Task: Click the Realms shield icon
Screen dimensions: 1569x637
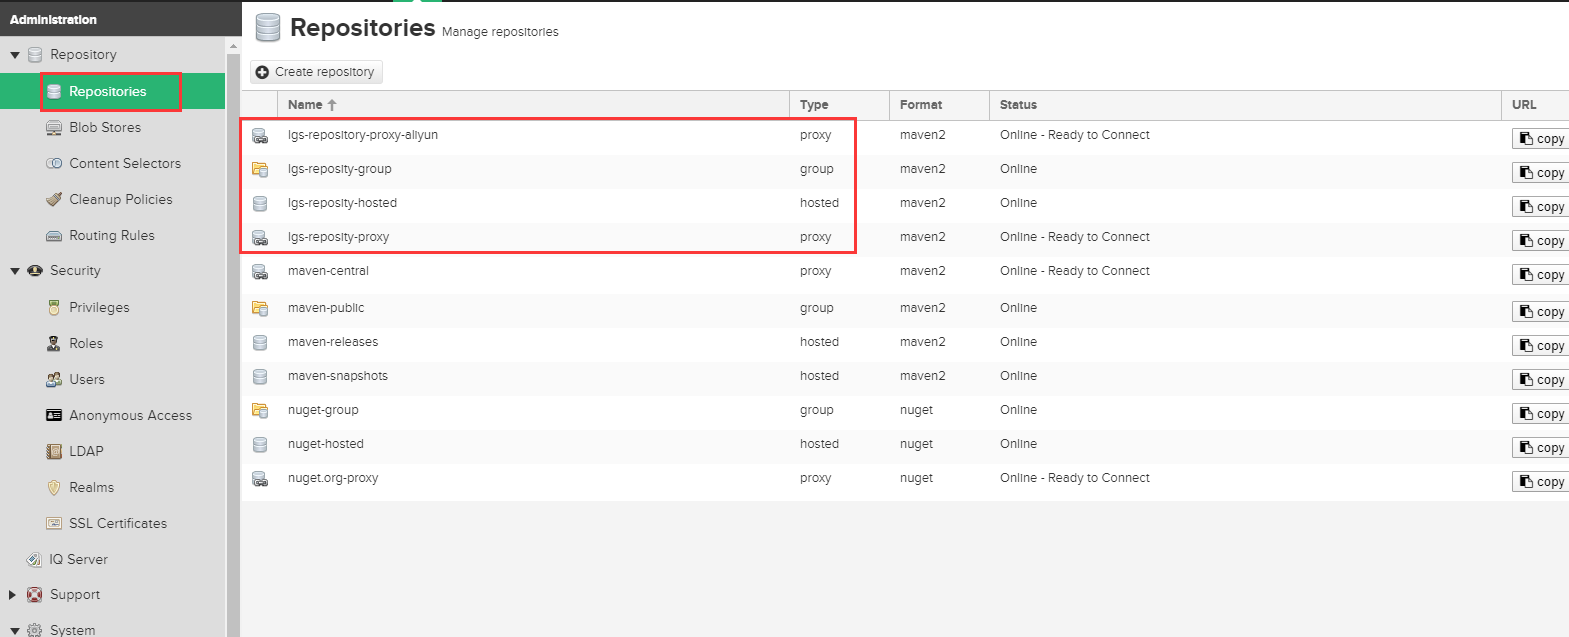Action: (54, 488)
